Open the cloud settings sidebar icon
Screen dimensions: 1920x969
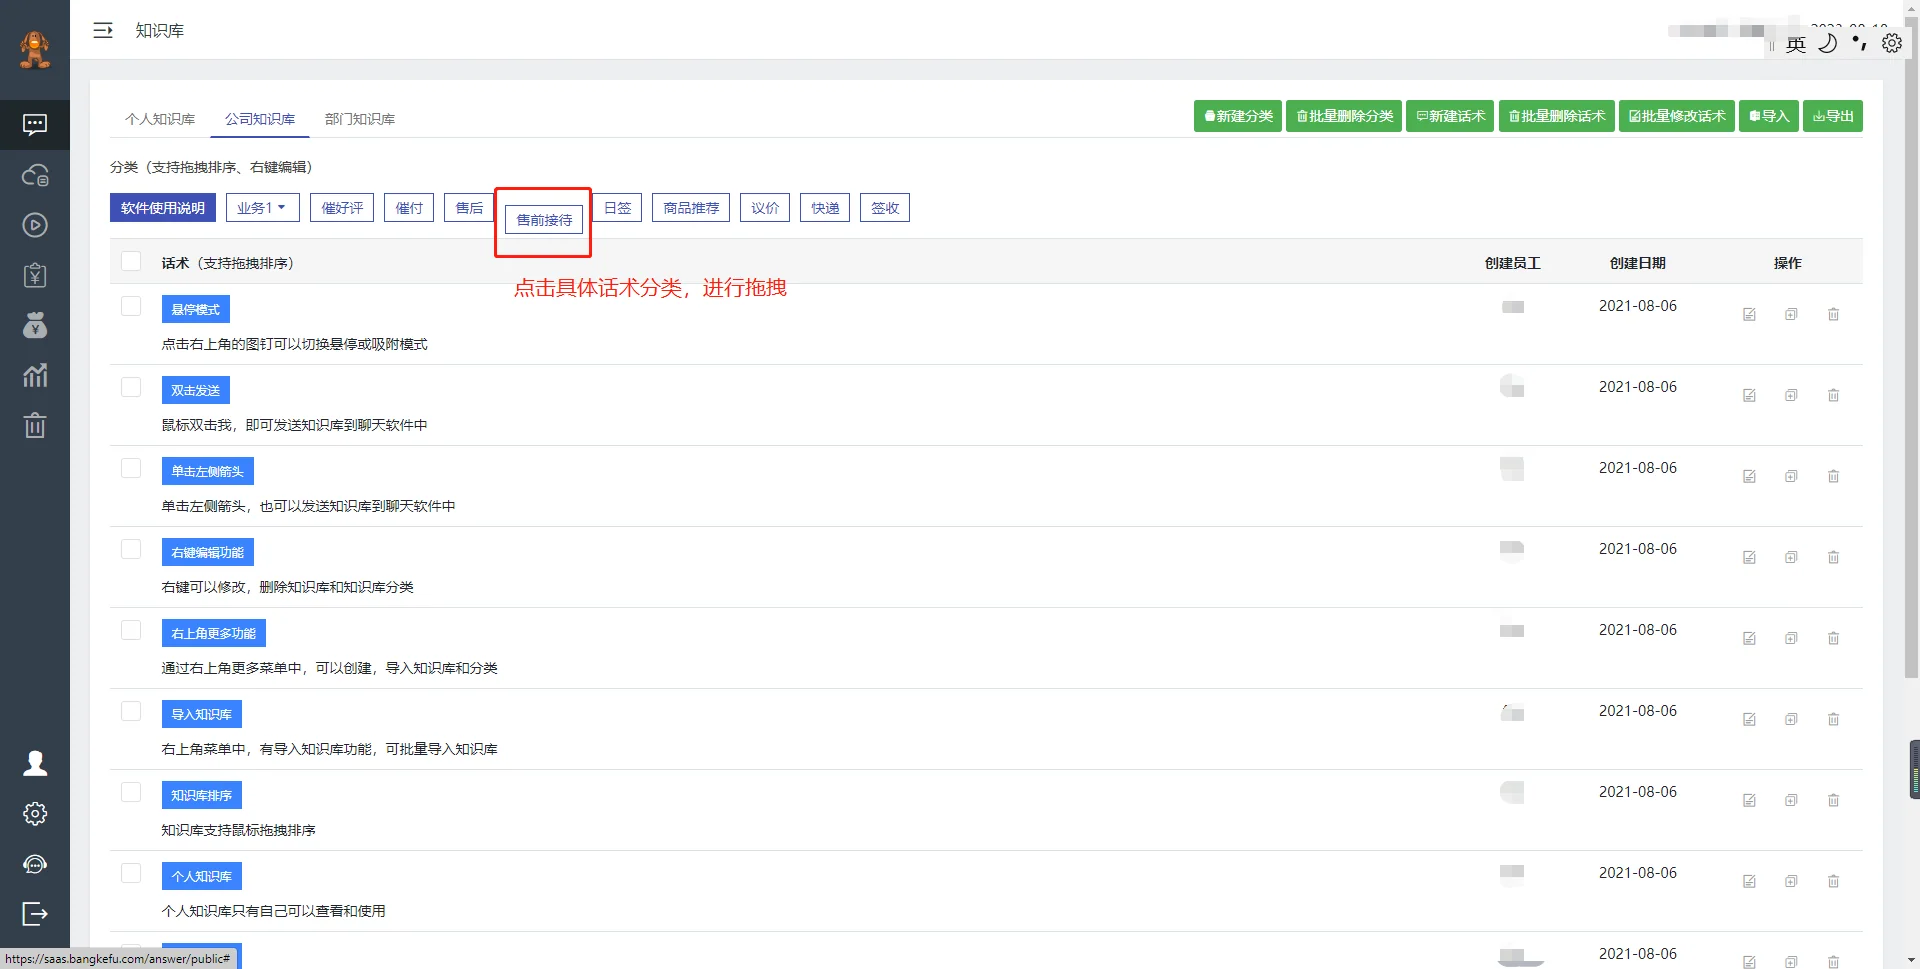pyautogui.click(x=35, y=175)
